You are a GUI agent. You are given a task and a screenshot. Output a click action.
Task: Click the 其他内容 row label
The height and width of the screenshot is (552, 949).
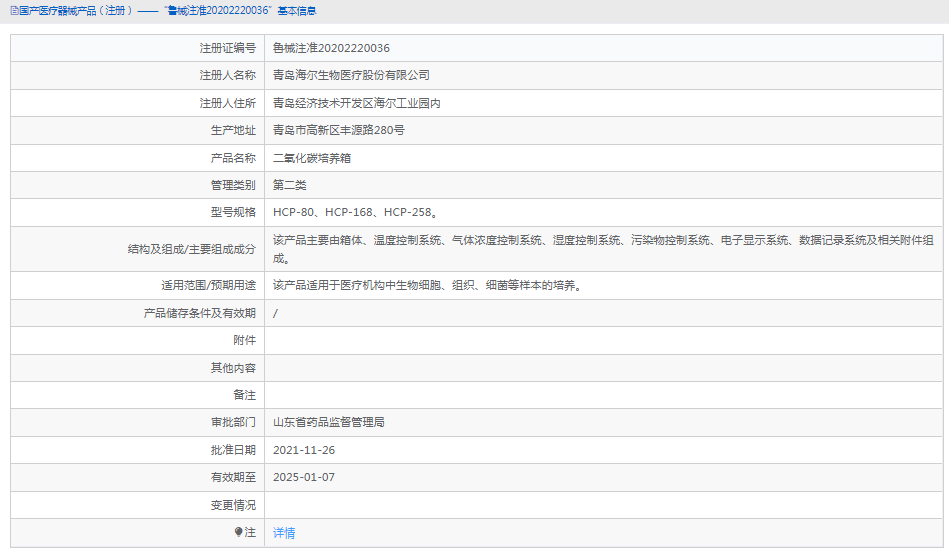[233, 368]
